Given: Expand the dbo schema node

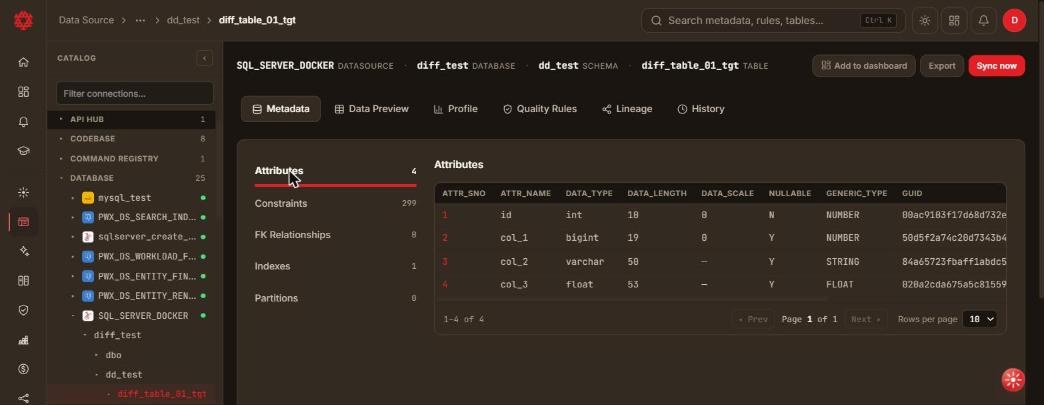Looking at the screenshot, I should (x=97, y=355).
